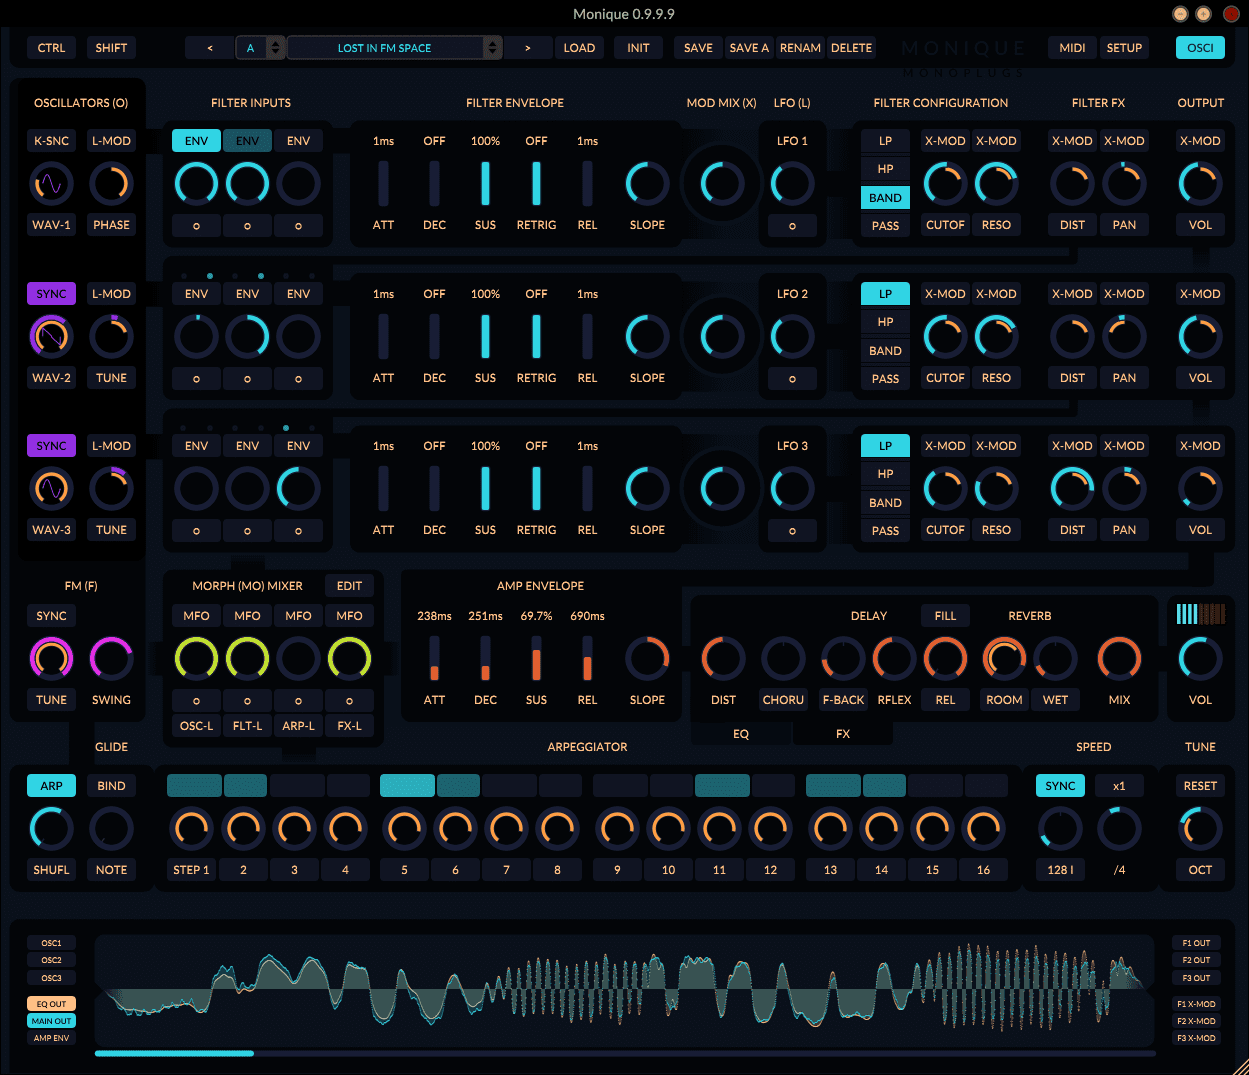
Task: Click the master VOL knob beside reverb MIX
Action: (x=1200, y=659)
